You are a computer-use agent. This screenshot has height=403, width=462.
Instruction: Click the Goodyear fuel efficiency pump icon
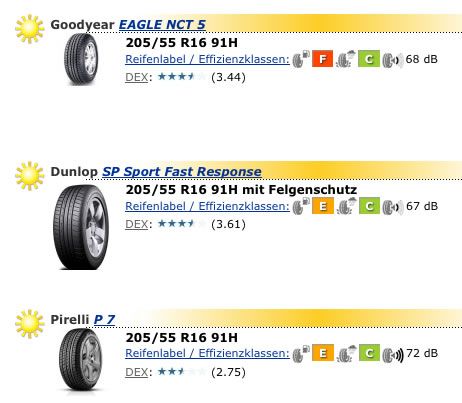point(301,59)
